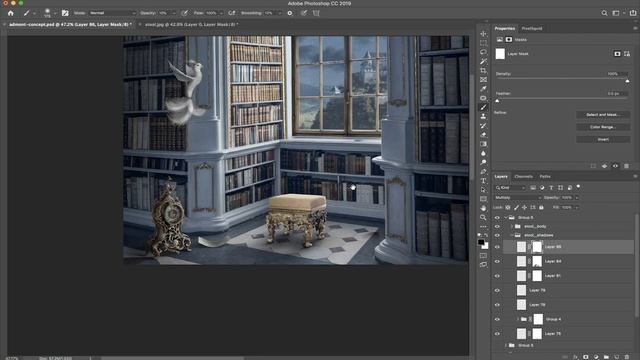Delete layer using trash icon in Layers
This screenshot has height=360, width=640.
tap(627, 357)
